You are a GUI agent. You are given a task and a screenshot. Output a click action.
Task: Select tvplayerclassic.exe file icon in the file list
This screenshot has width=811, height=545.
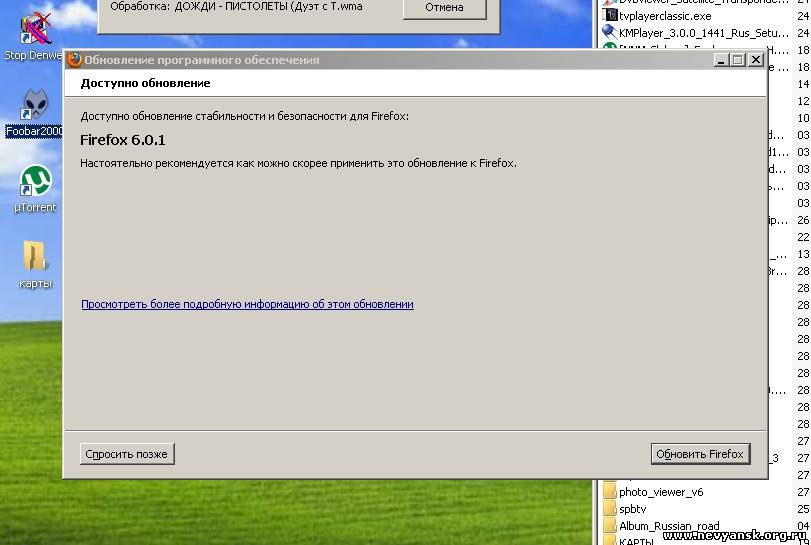(610, 16)
